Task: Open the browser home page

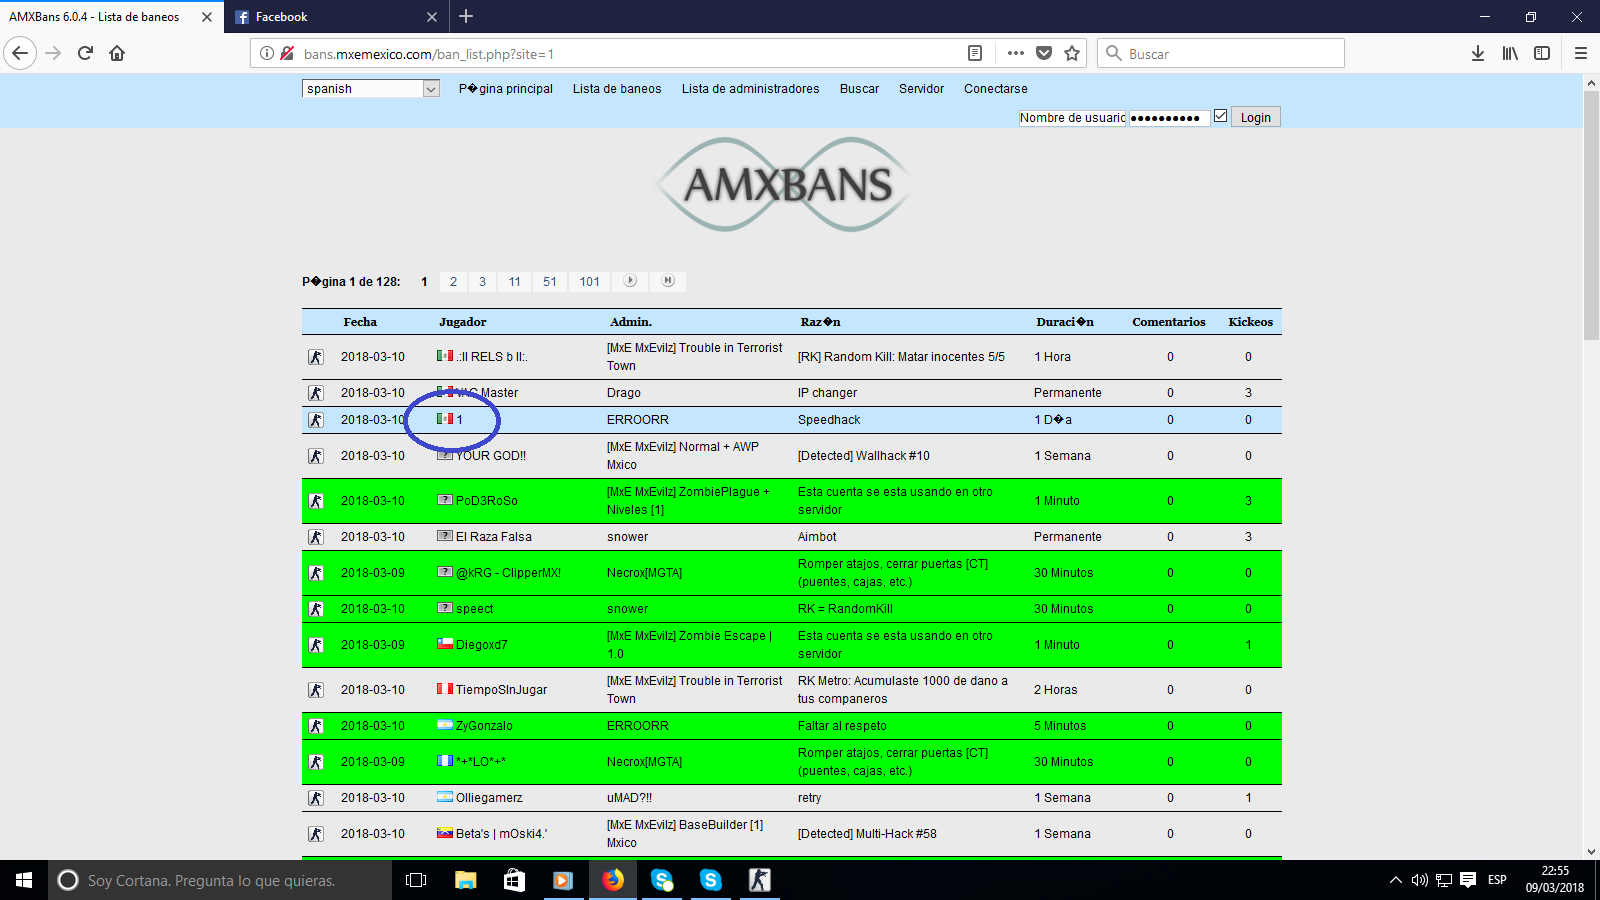Action: 117,53
